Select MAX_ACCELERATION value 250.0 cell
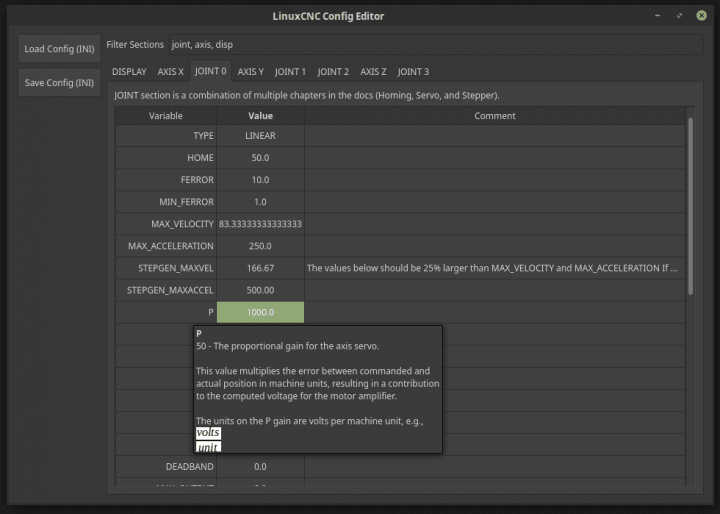720x514 pixels. pyautogui.click(x=260, y=246)
